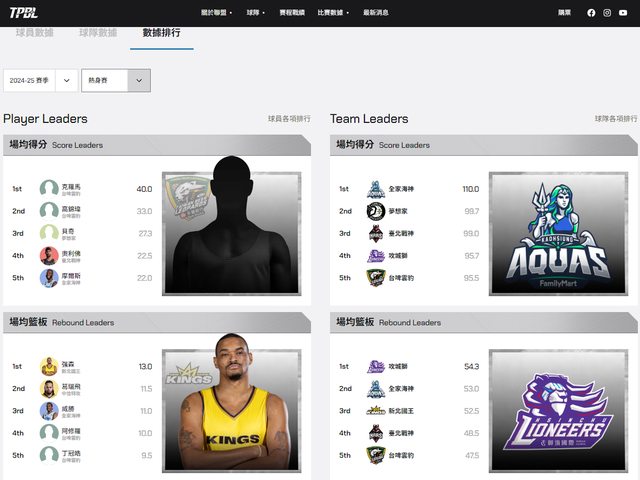The image size is (640, 480).
Task: Click Aquas team logo, 1st in Team Score Leaders
Action: (375, 189)
